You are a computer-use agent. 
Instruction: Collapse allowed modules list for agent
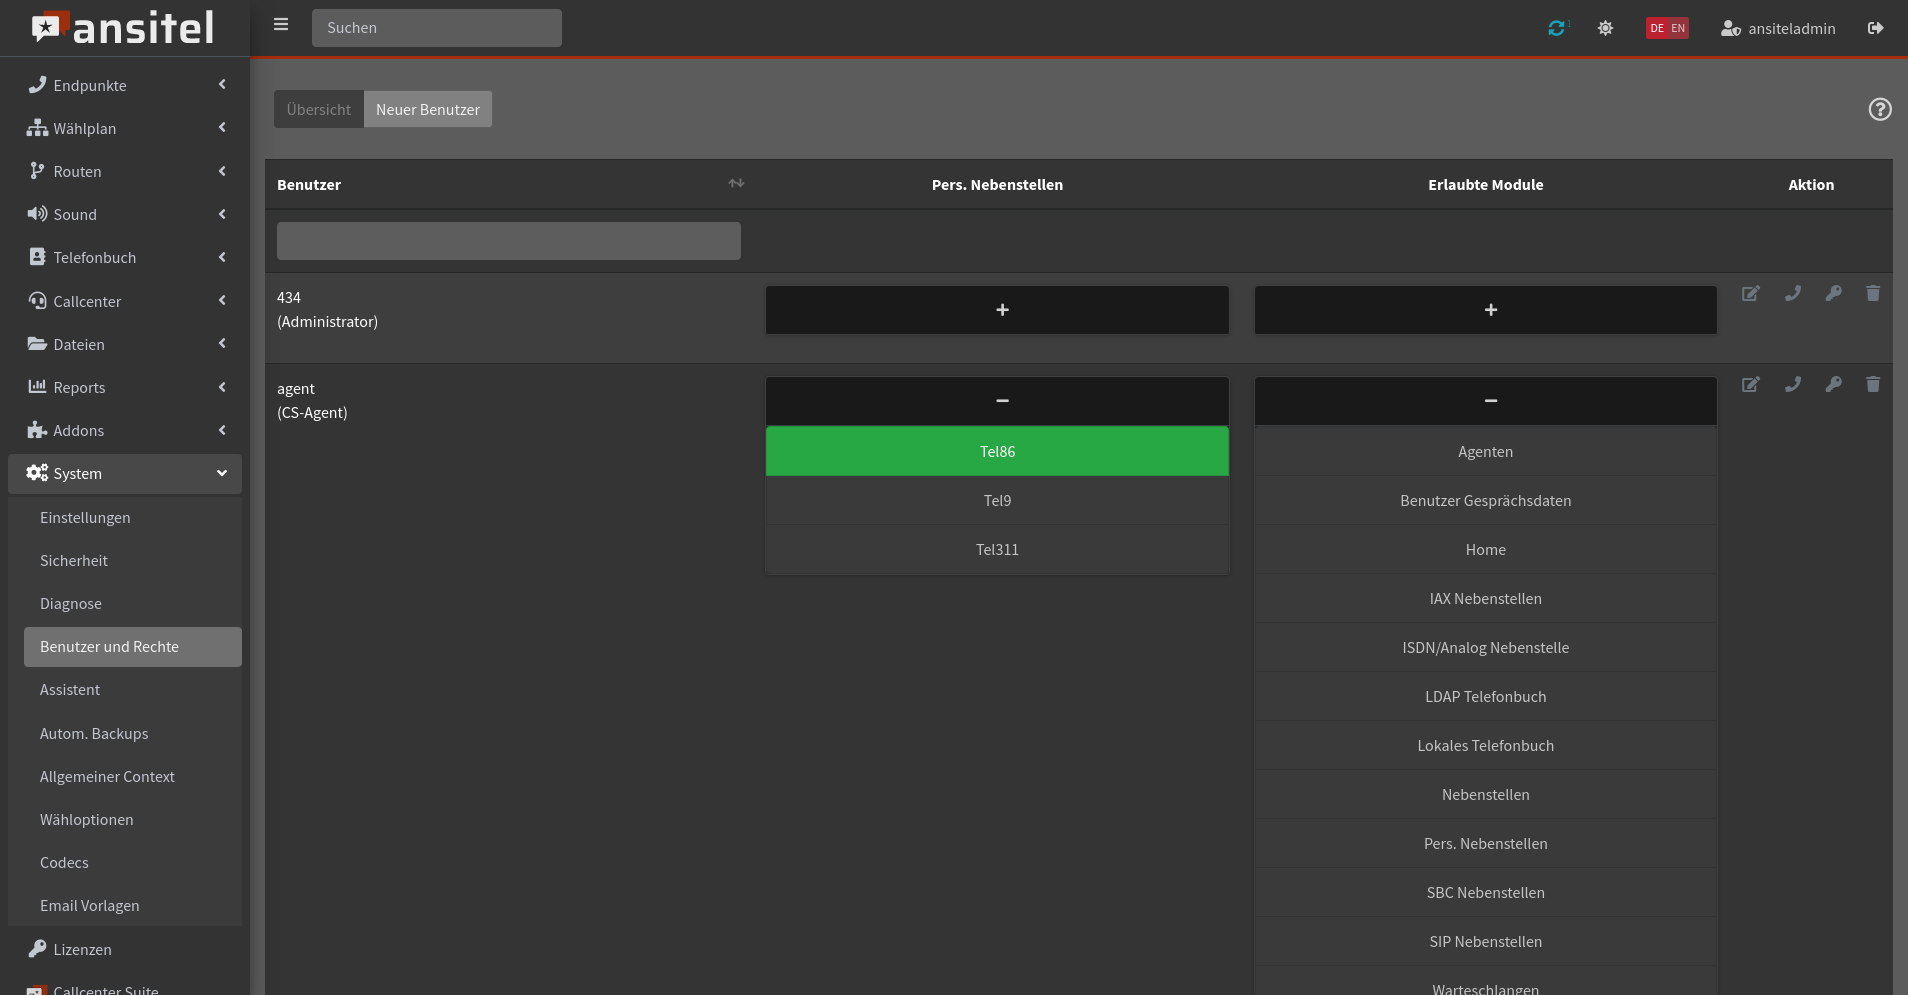pyautogui.click(x=1485, y=401)
